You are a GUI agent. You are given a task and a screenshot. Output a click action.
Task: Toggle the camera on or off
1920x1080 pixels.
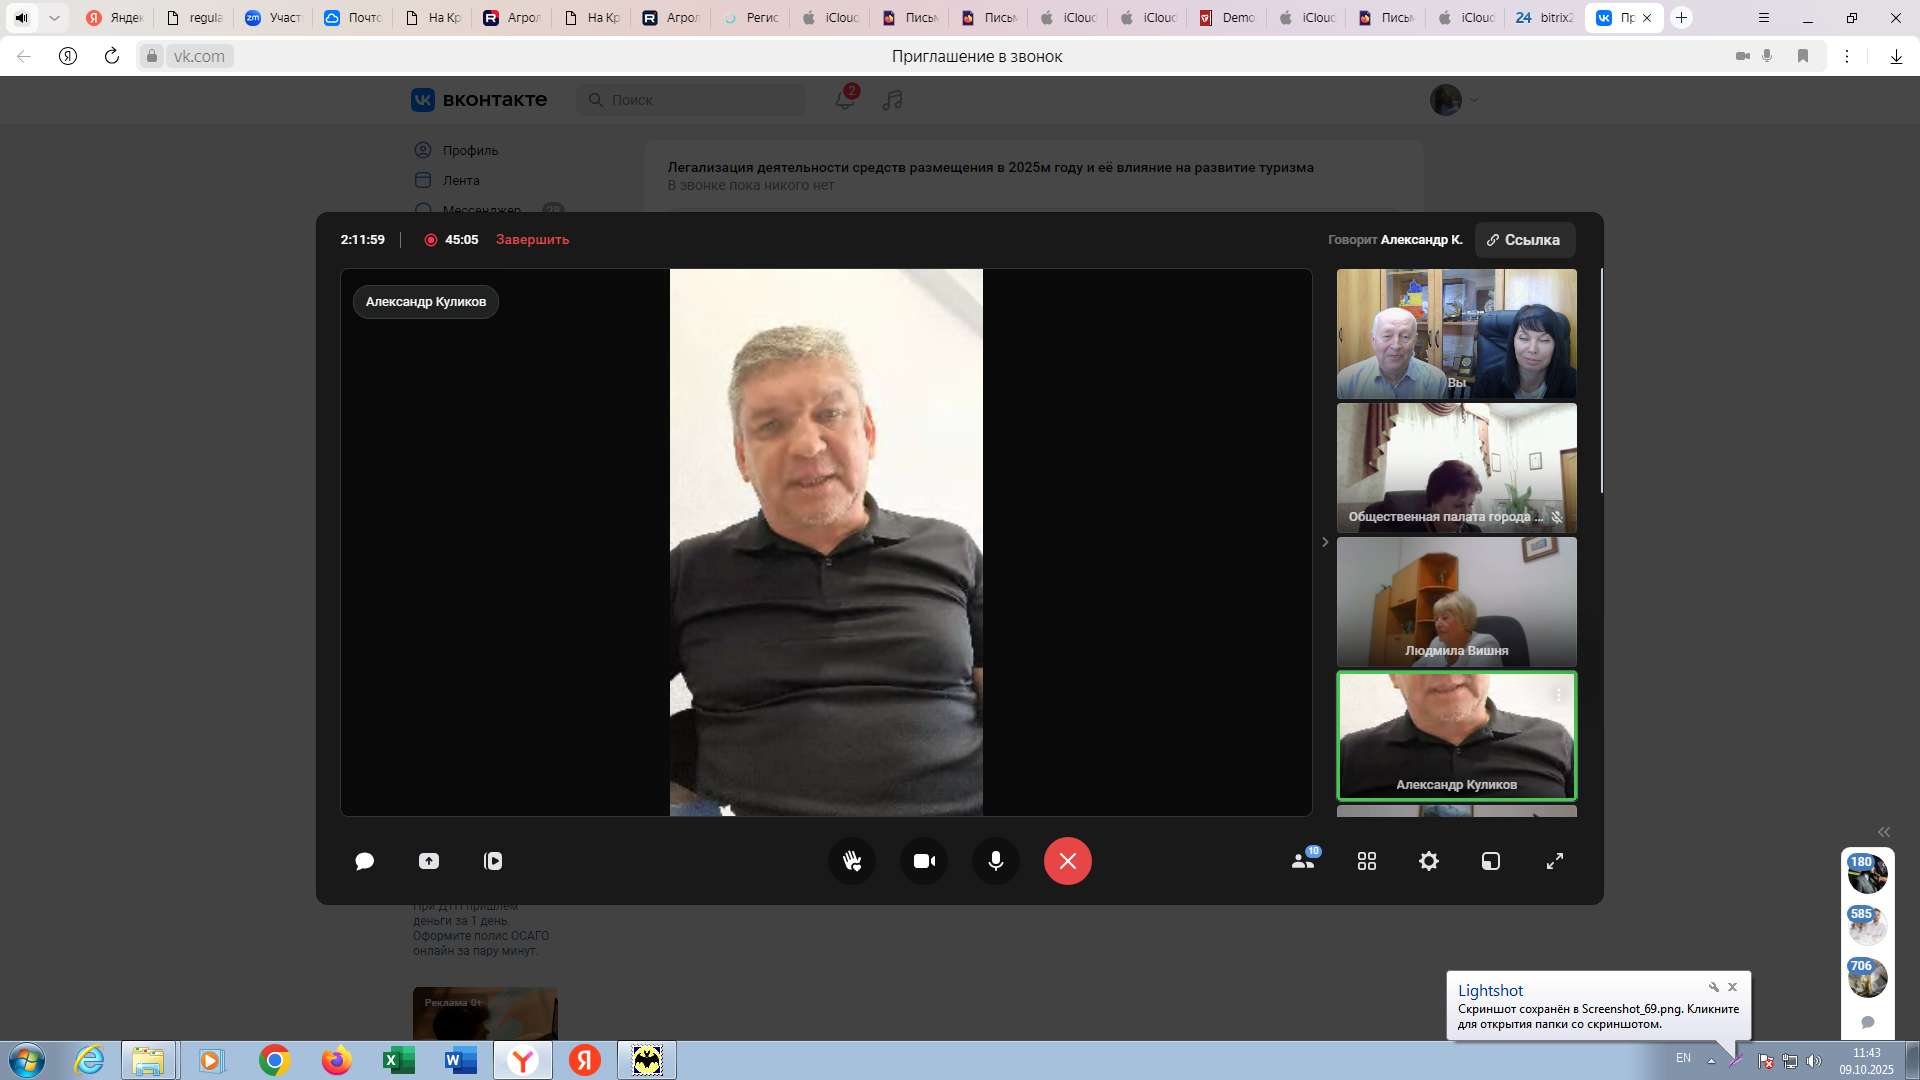pyautogui.click(x=924, y=861)
